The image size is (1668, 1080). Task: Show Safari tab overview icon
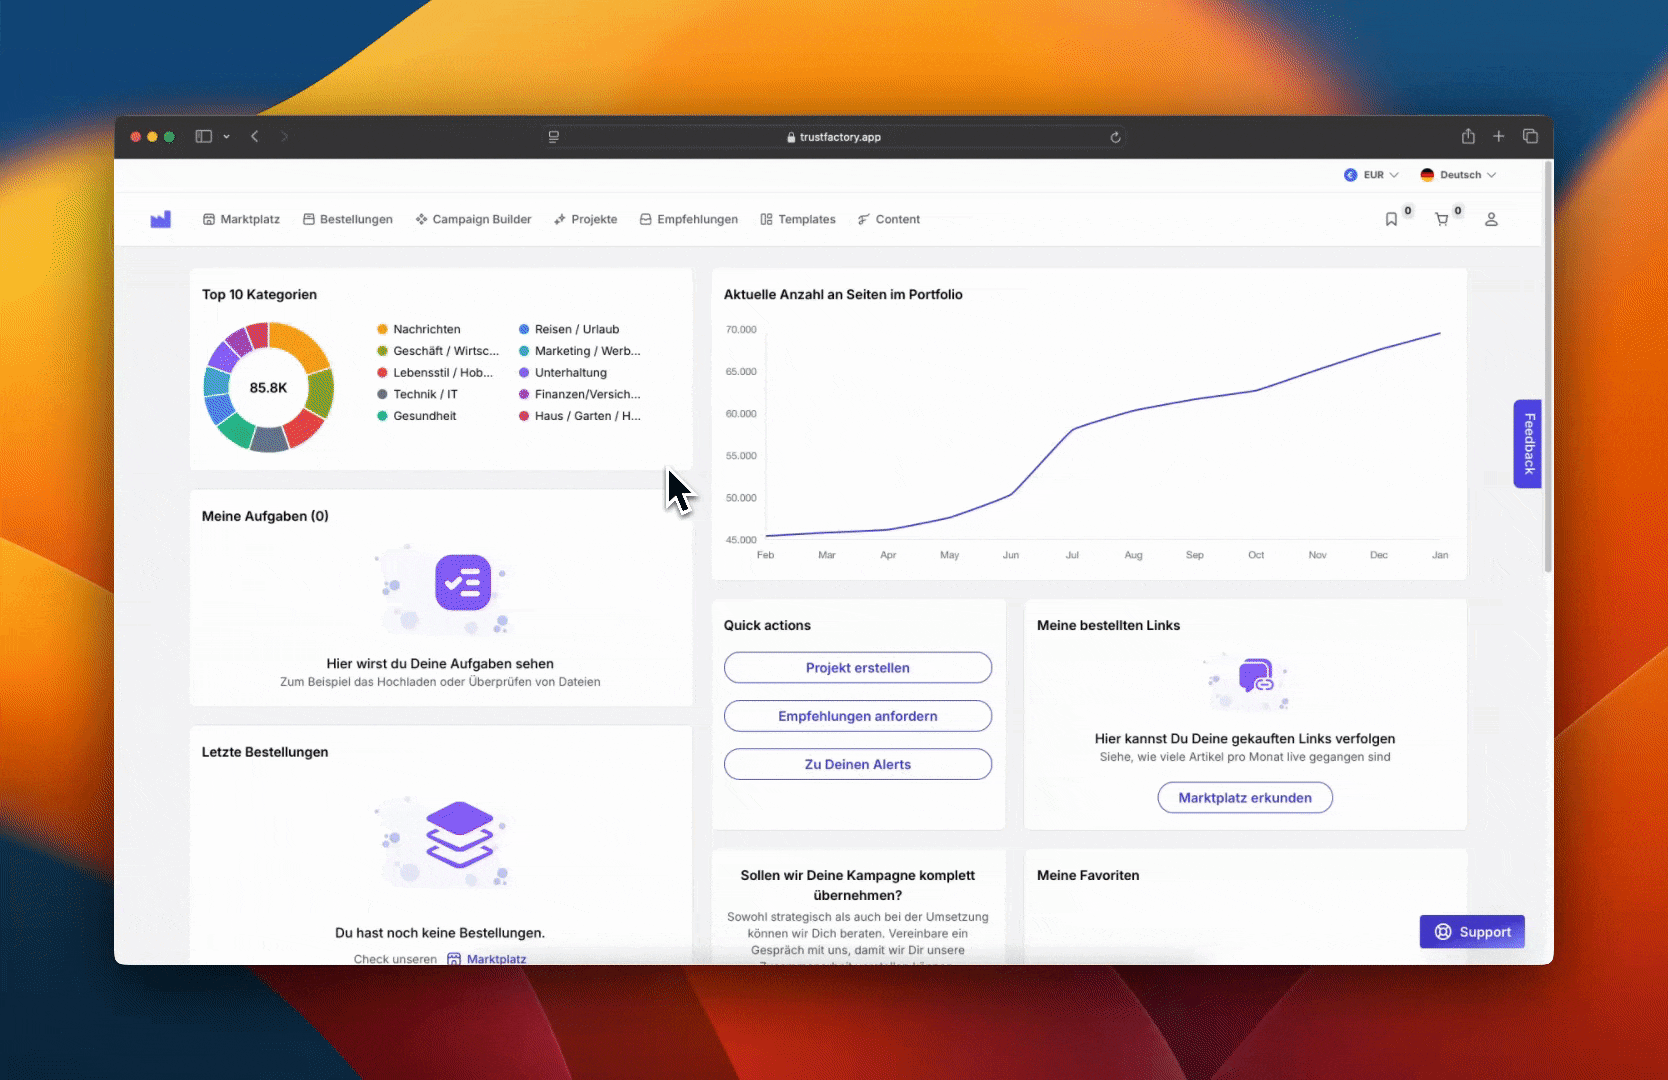[1530, 136]
